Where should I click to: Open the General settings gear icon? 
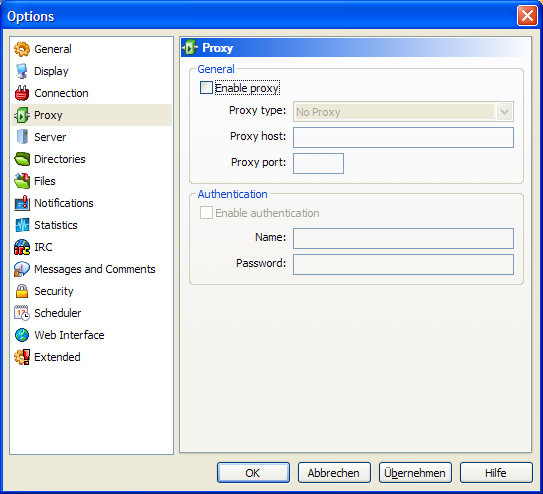click(x=22, y=49)
